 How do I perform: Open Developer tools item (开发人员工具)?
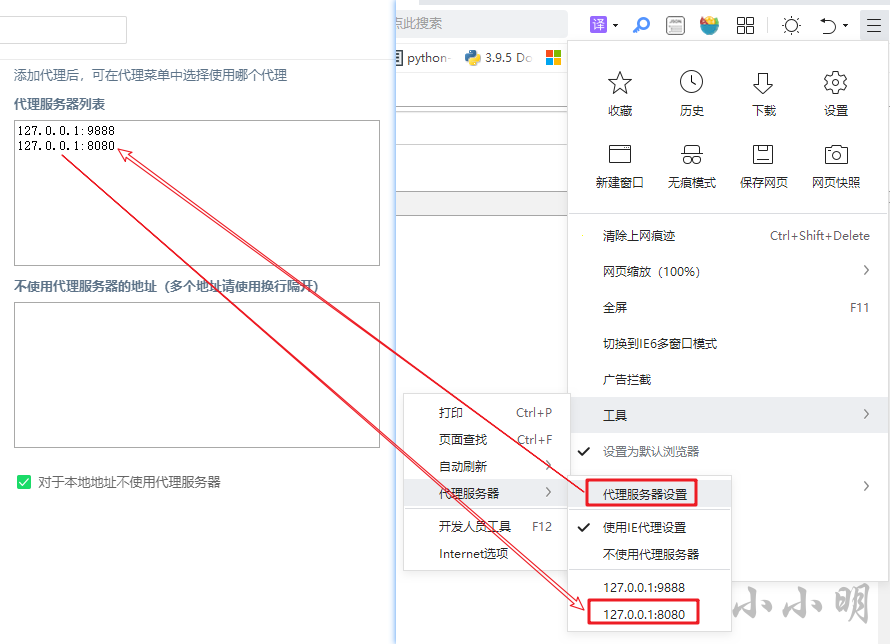pos(486,527)
